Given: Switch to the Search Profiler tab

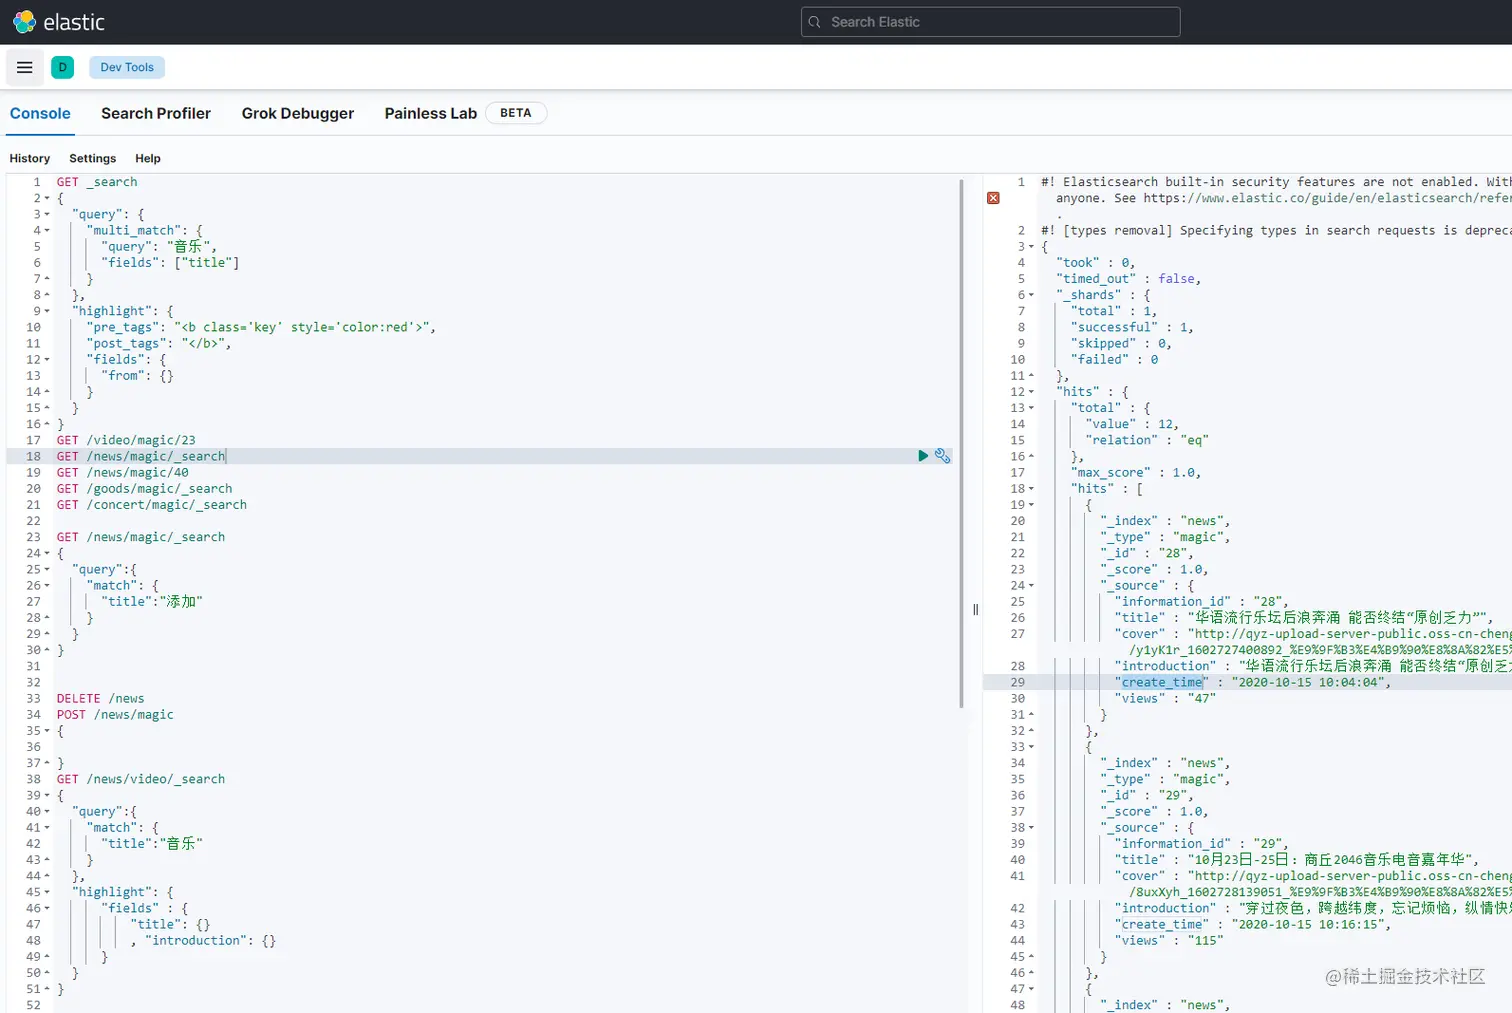Looking at the screenshot, I should pyautogui.click(x=156, y=113).
